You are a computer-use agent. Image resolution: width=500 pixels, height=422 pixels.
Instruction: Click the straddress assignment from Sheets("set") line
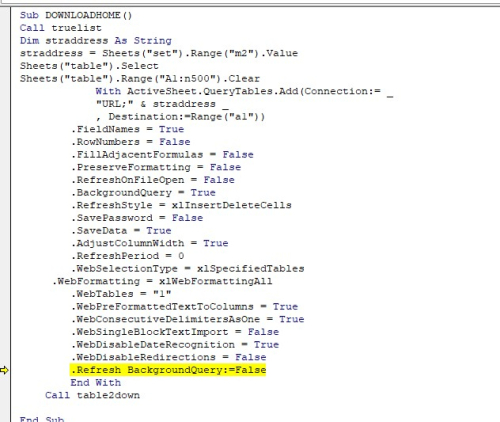(159, 53)
